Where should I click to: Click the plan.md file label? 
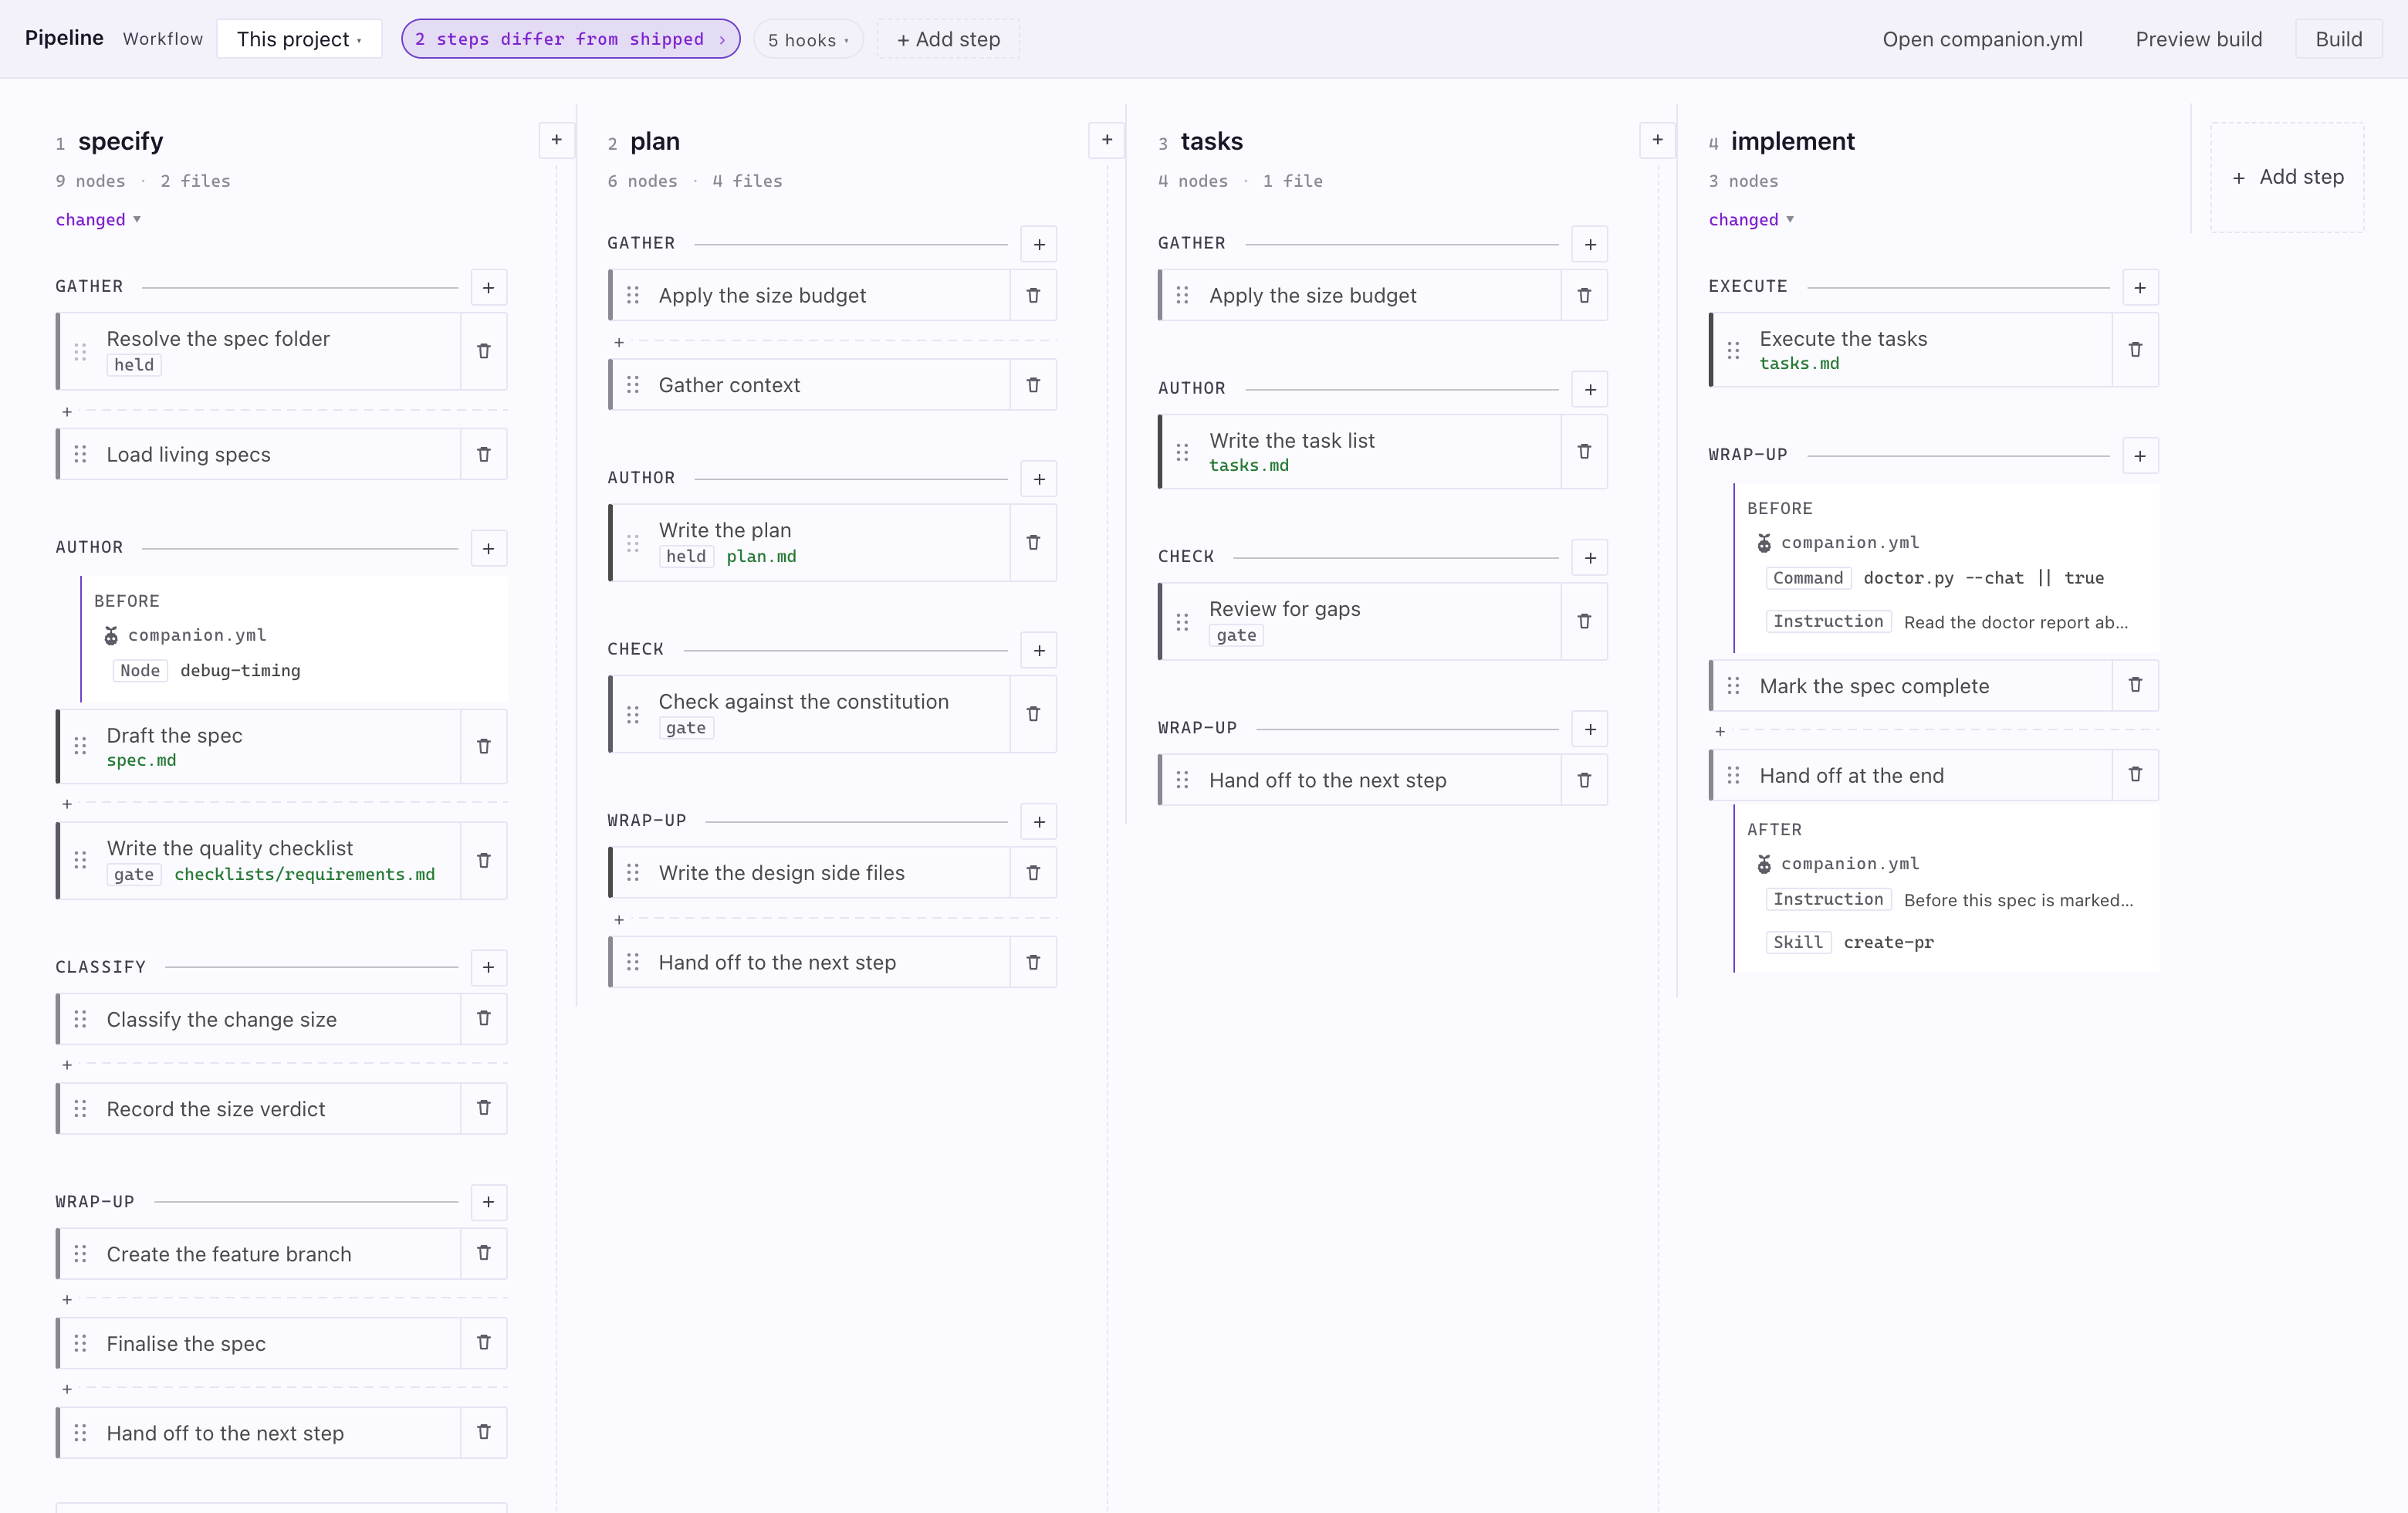(761, 556)
